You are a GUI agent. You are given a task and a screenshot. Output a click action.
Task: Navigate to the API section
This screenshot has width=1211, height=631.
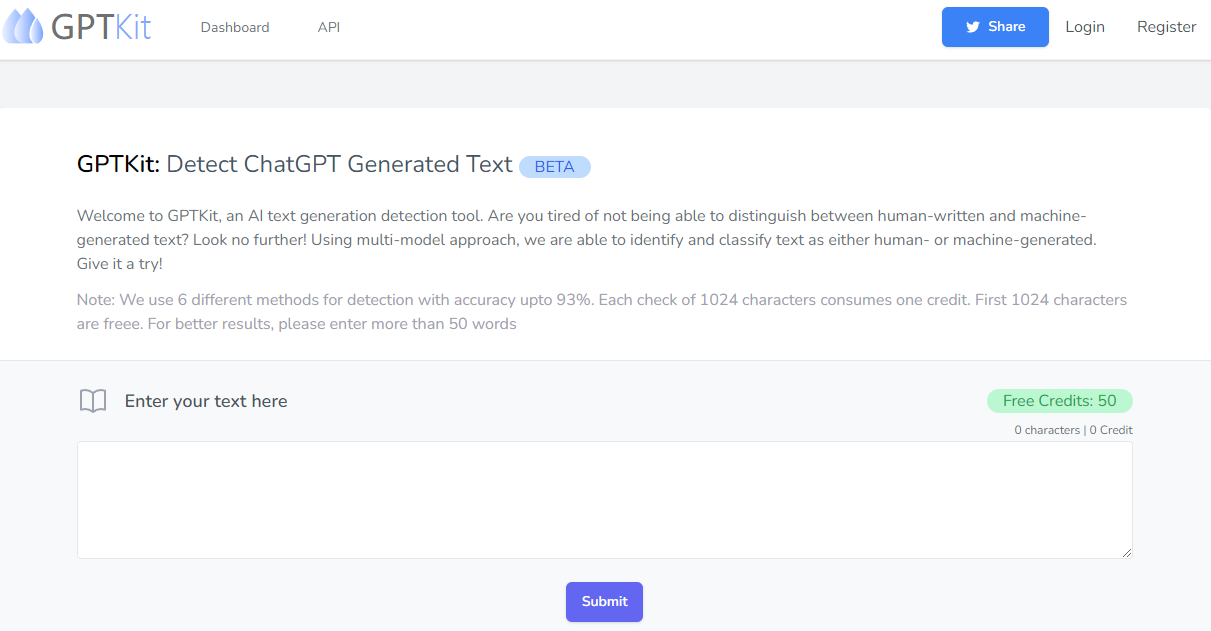tap(329, 27)
